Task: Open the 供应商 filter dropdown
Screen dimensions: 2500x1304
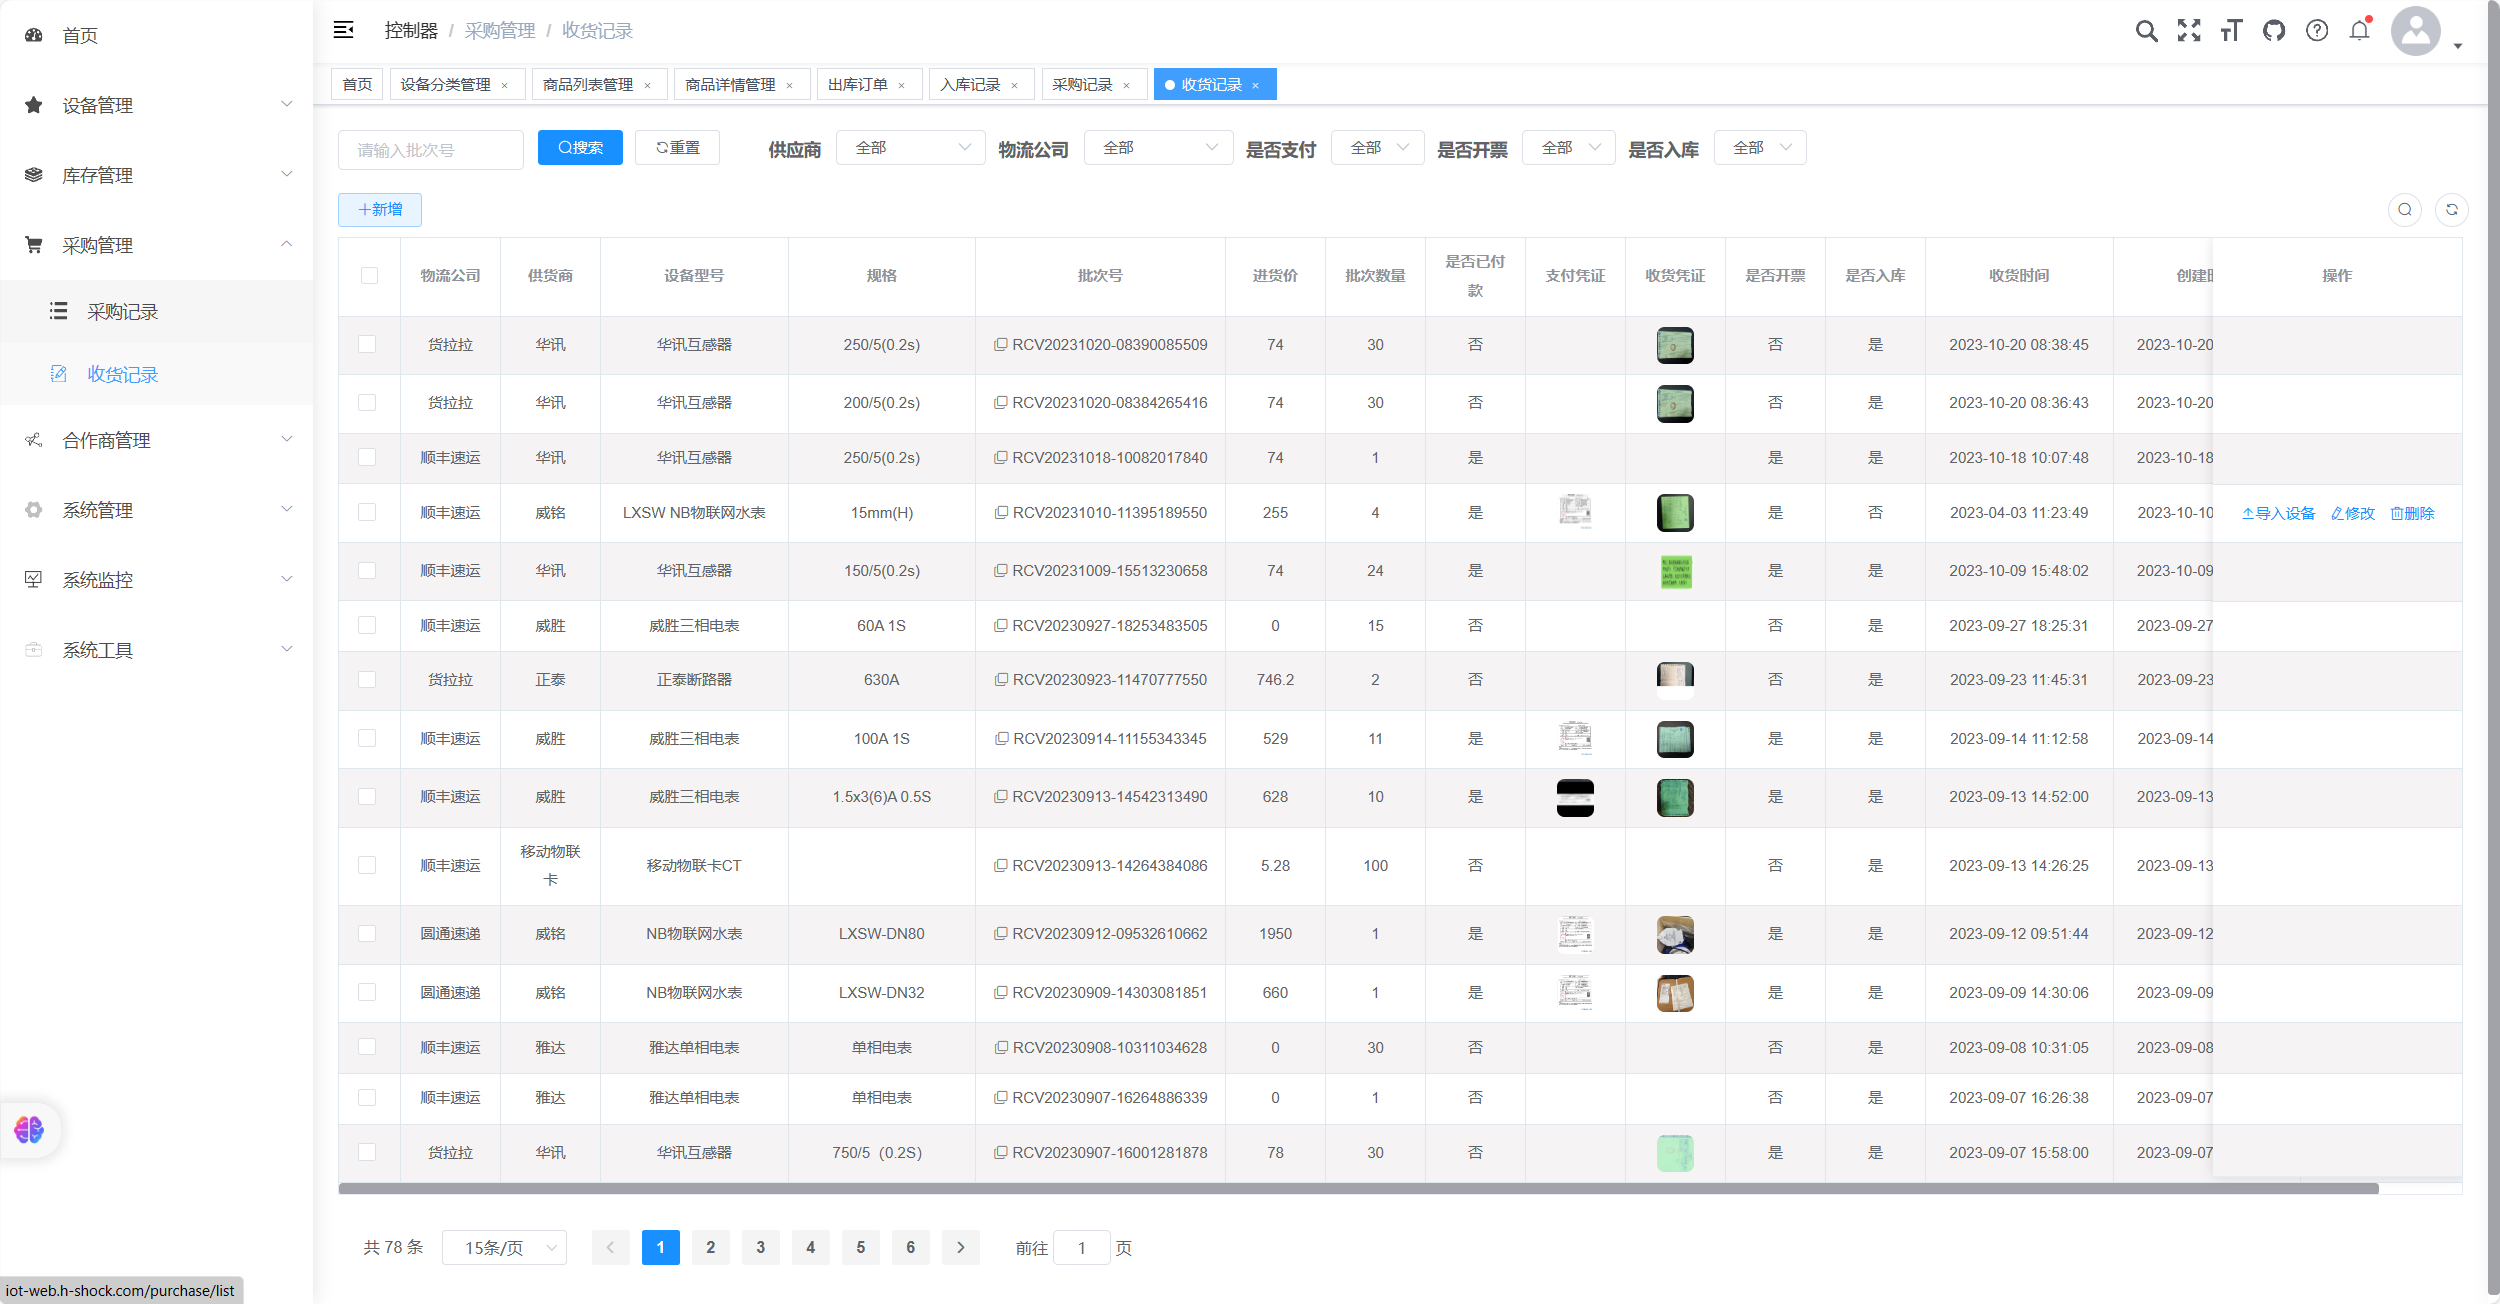Action: click(x=910, y=148)
